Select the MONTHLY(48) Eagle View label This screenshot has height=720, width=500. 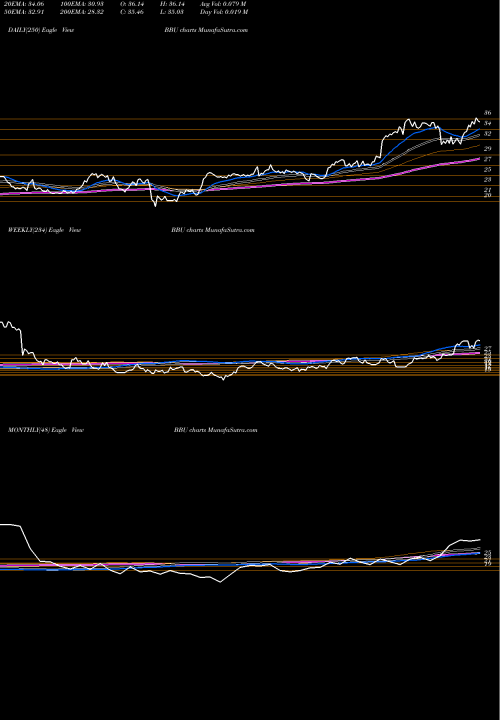(46, 430)
